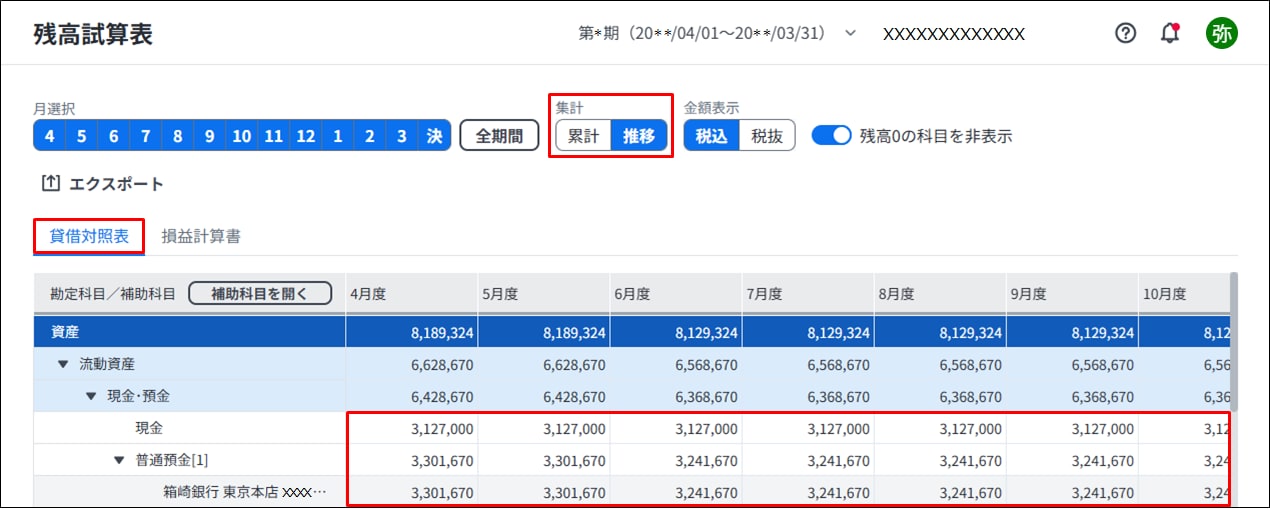This screenshot has width=1270, height=509.
Task: Open the notifications bell icon
Action: coord(1170,33)
